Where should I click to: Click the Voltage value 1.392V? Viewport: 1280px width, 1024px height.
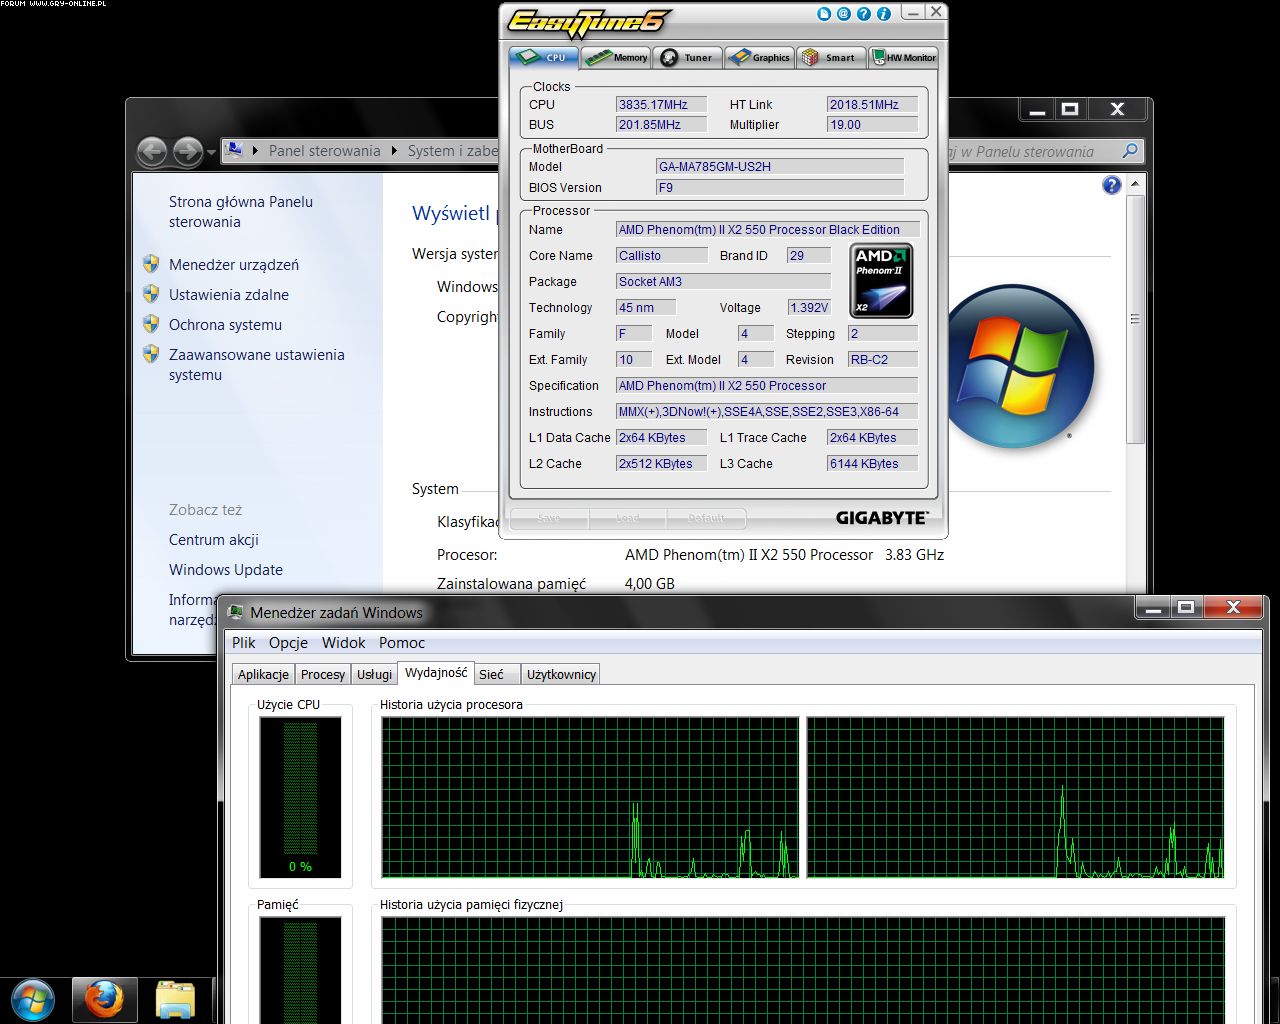(809, 308)
